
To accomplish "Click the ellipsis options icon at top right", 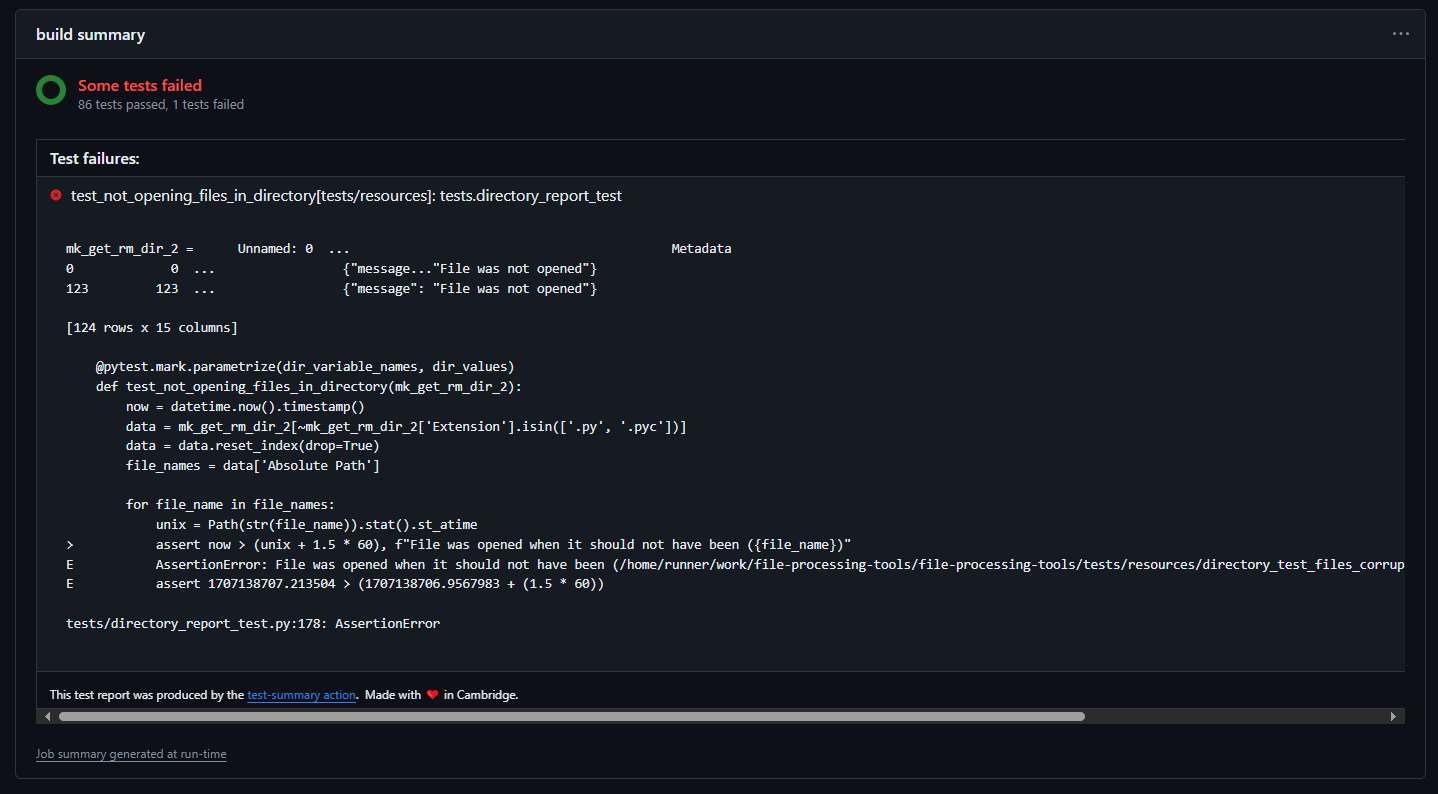I will click(x=1400, y=33).
